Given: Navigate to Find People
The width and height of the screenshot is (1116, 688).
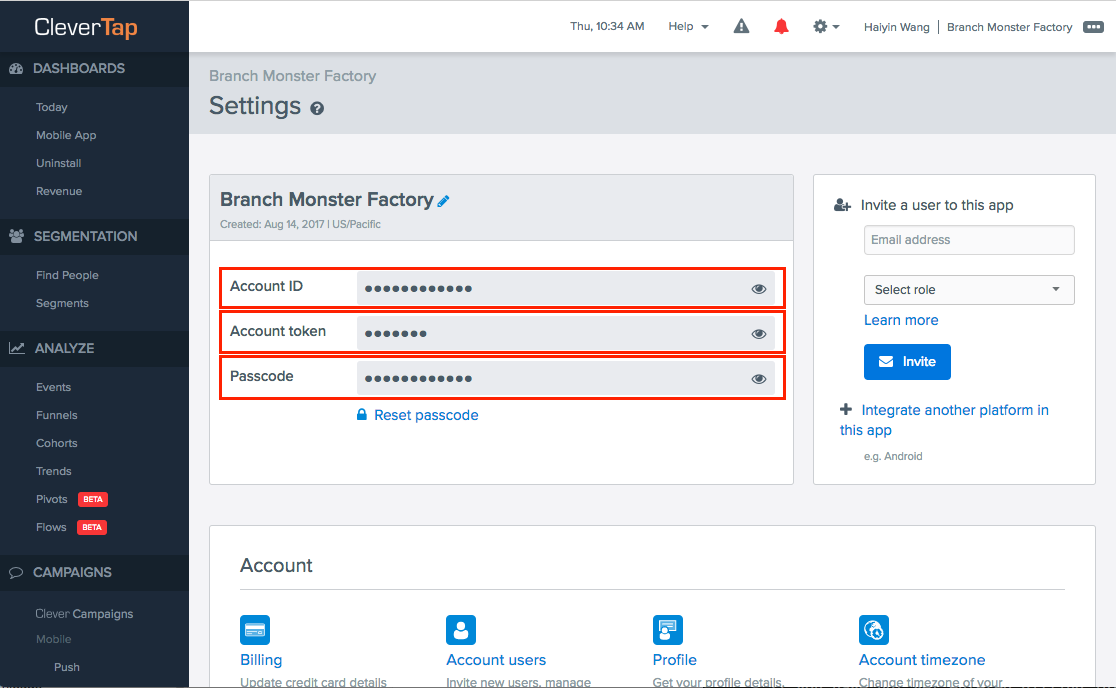Looking at the screenshot, I should point(68,275).
